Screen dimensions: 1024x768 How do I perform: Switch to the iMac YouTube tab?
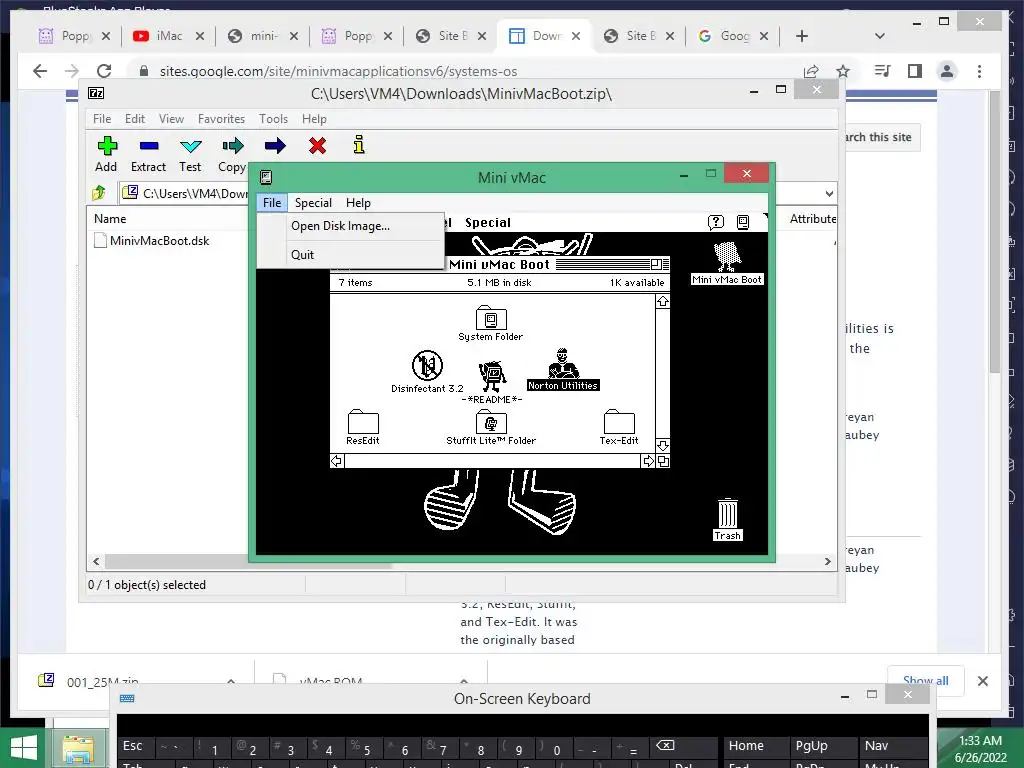point(168,36)
